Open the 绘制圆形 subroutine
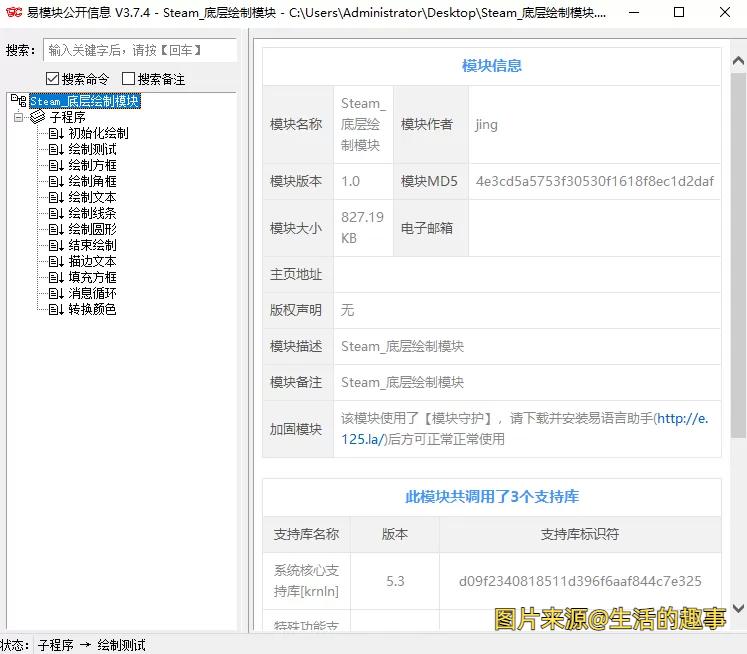747x654 pixels. click(92, 229)
